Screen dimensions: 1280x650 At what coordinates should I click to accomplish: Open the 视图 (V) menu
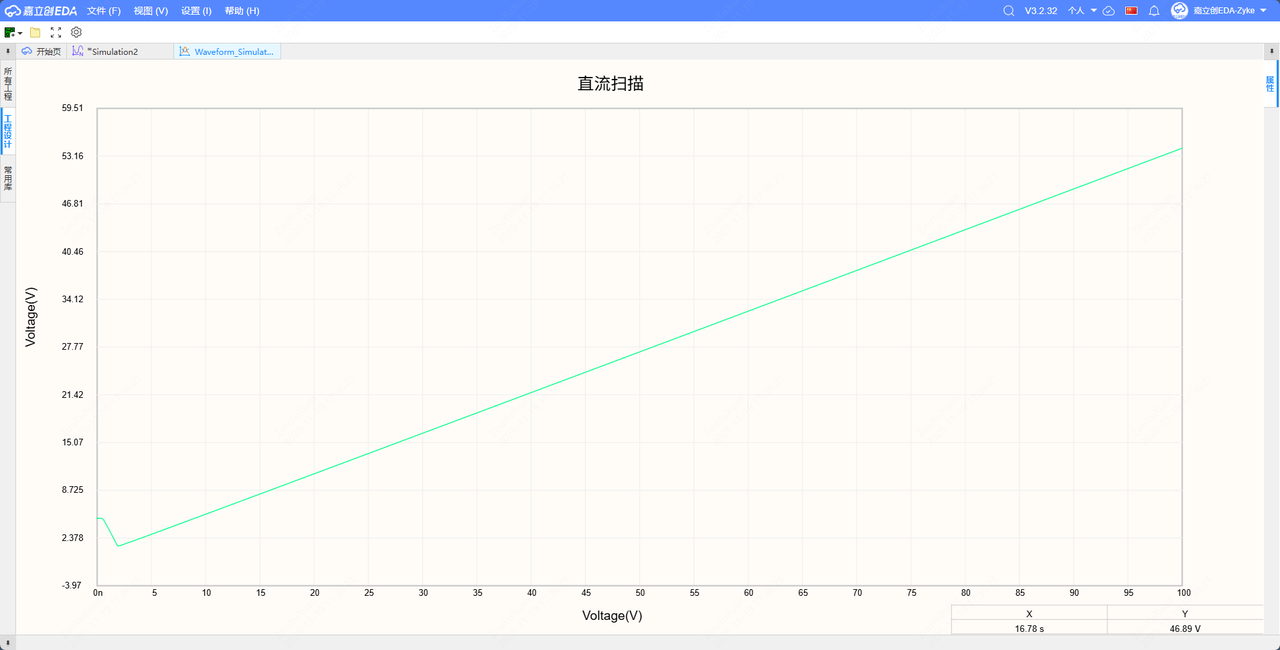tap(151, 11)
